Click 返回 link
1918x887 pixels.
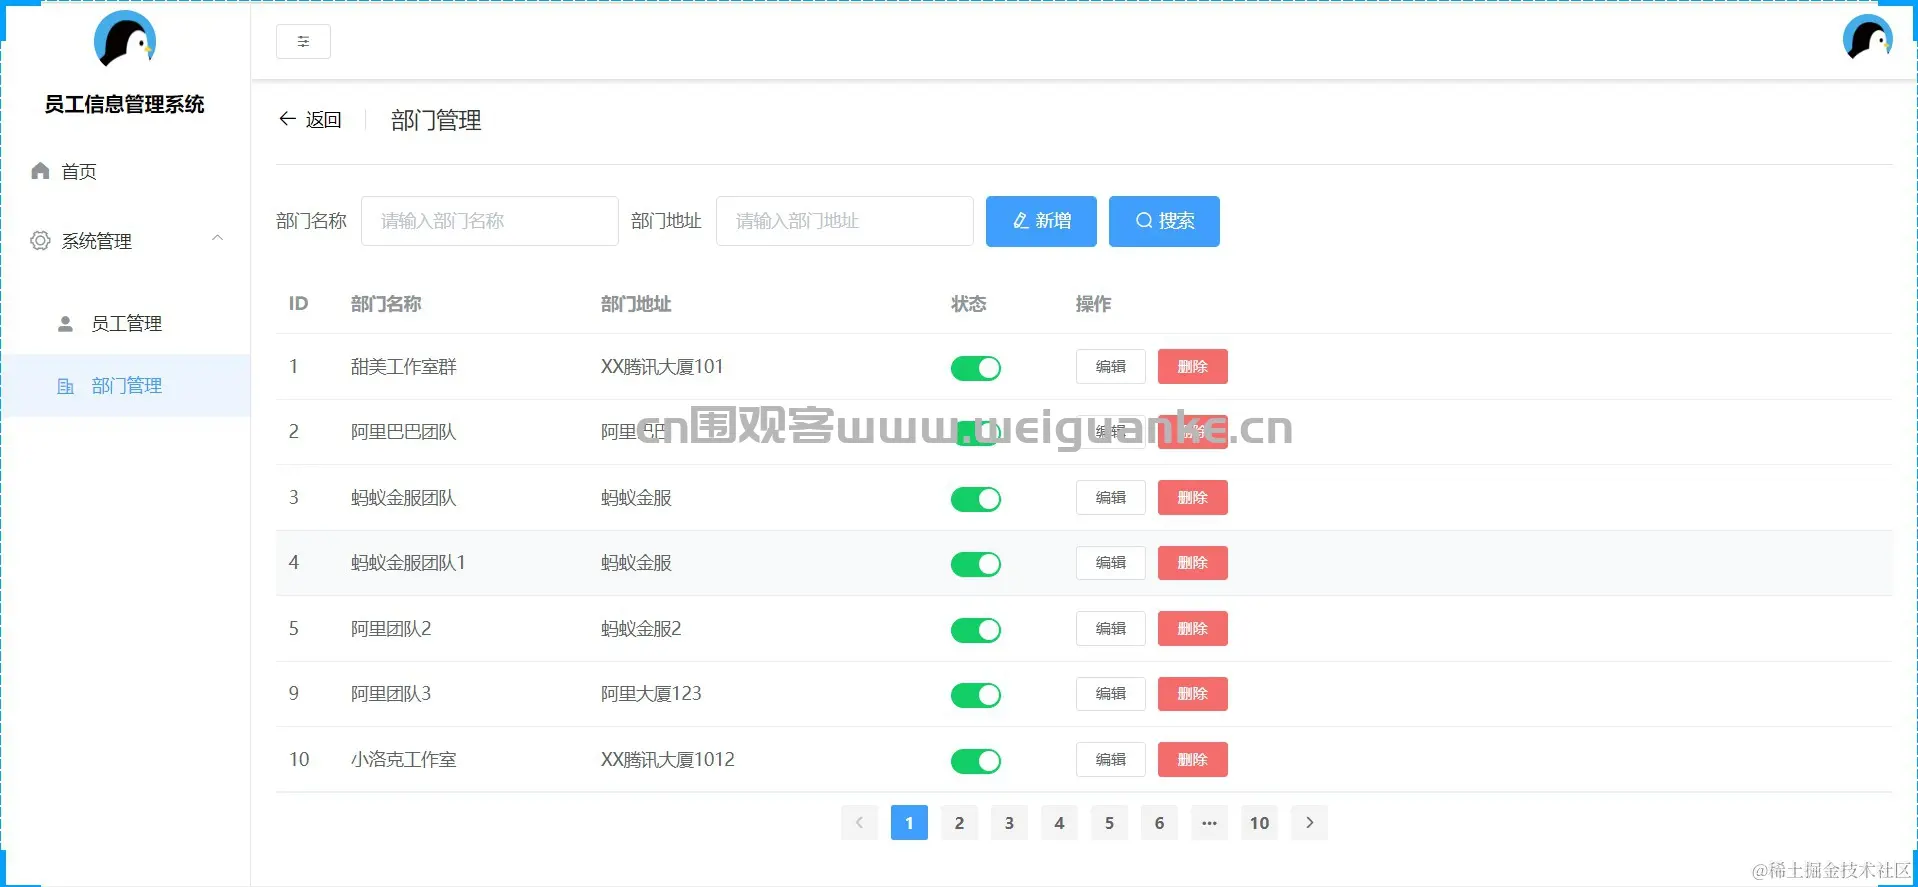323,120
